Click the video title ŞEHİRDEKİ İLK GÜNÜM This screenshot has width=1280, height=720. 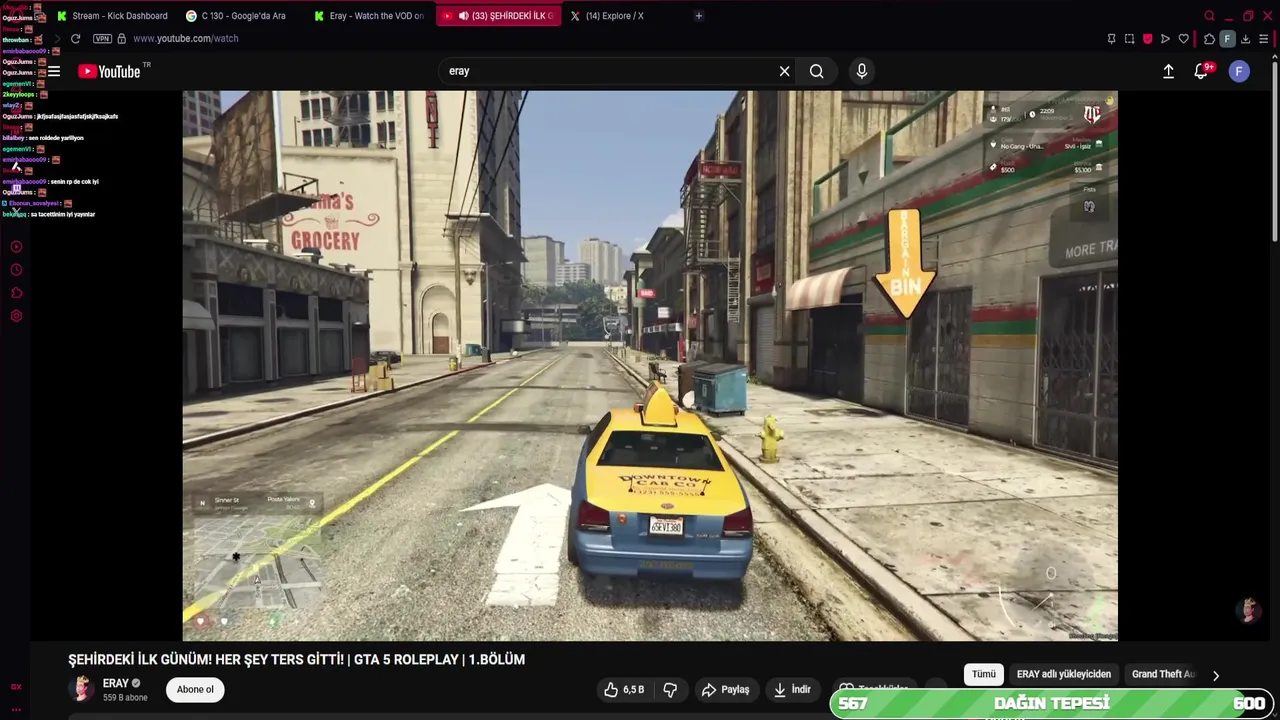pyautogui.click(x=296, y=659)
